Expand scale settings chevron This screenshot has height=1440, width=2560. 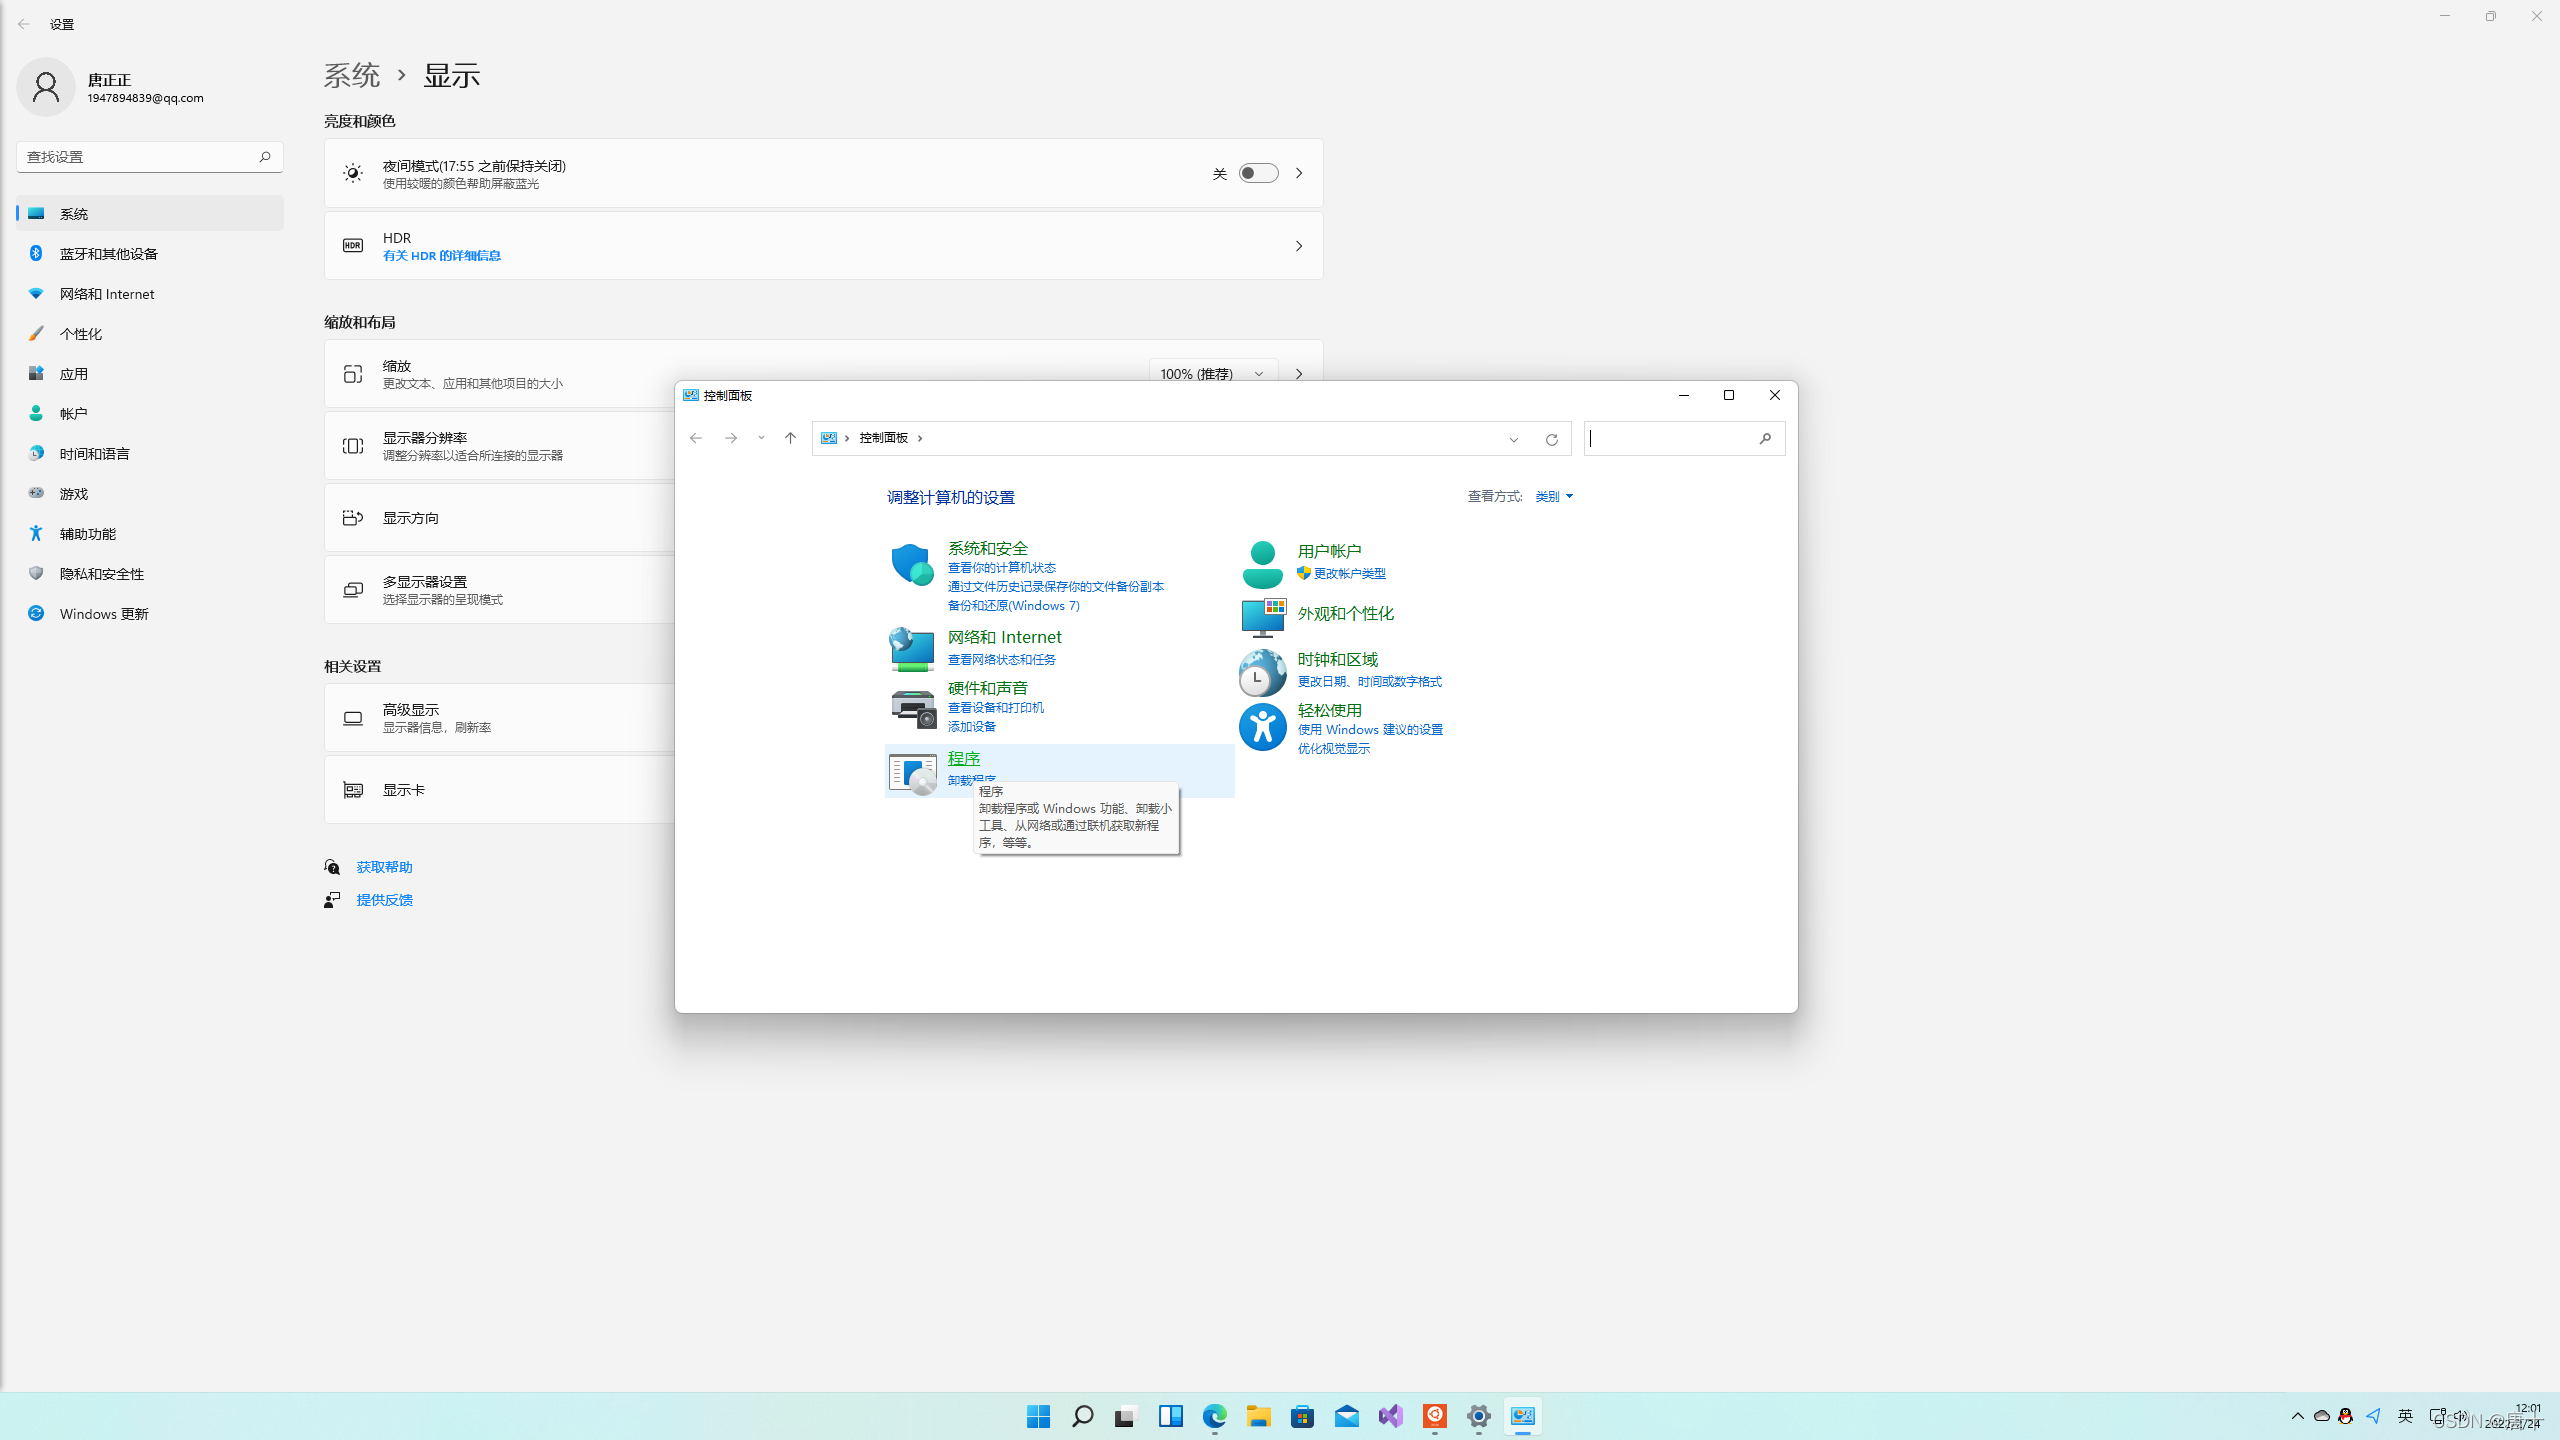pyautogui.click(x=1299, y=374)
